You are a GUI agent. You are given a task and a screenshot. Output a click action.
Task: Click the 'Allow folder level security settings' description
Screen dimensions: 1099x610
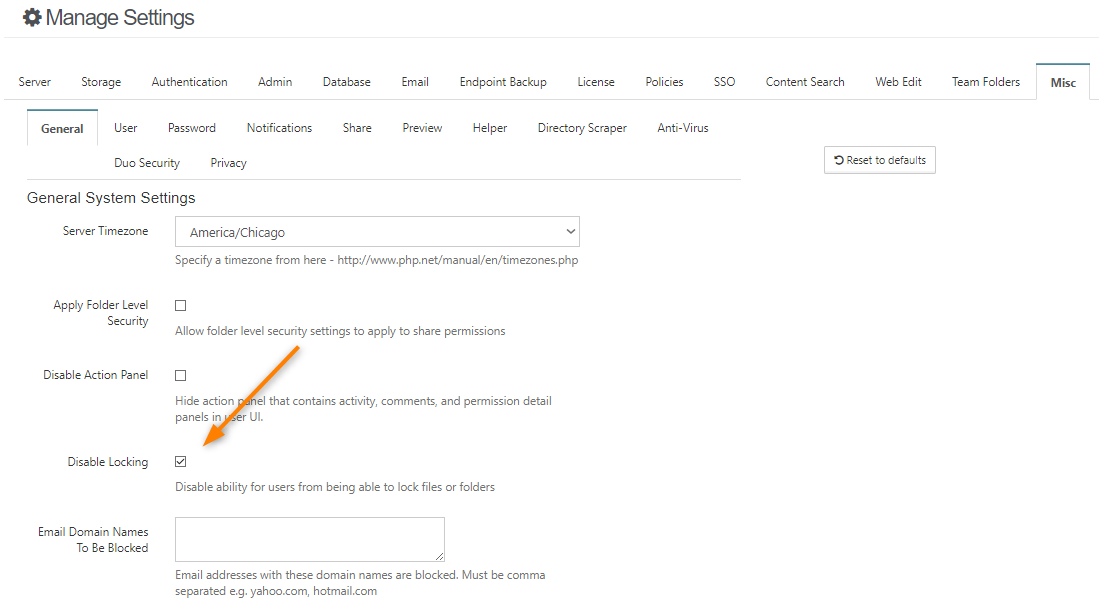click(340, 331)
